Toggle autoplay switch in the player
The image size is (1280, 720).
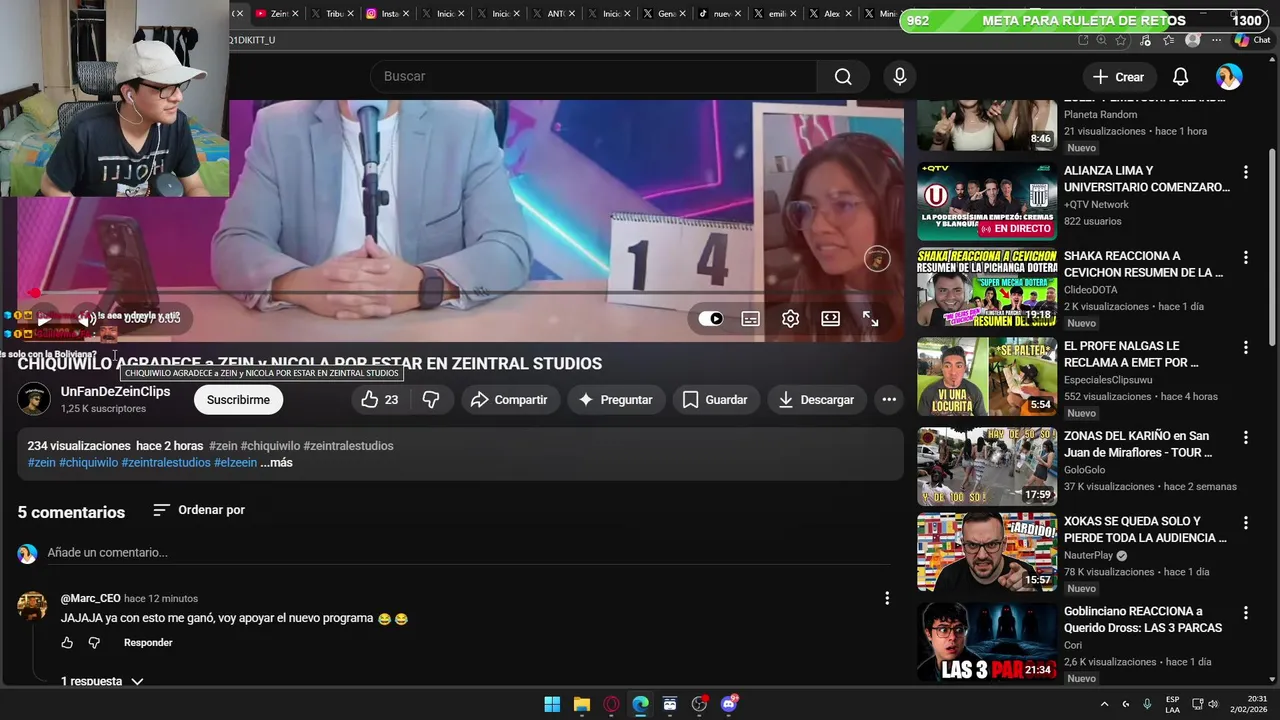[711, 319]
